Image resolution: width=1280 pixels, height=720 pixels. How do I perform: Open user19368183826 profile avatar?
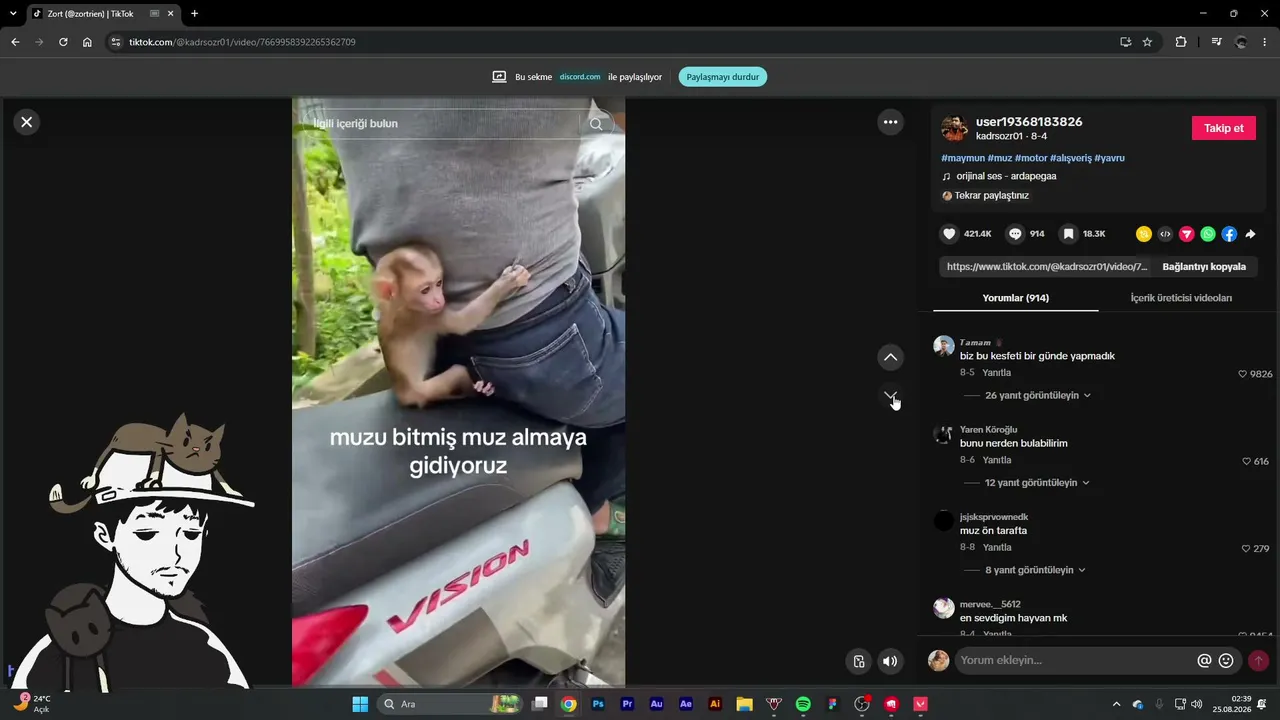(954, 128)
